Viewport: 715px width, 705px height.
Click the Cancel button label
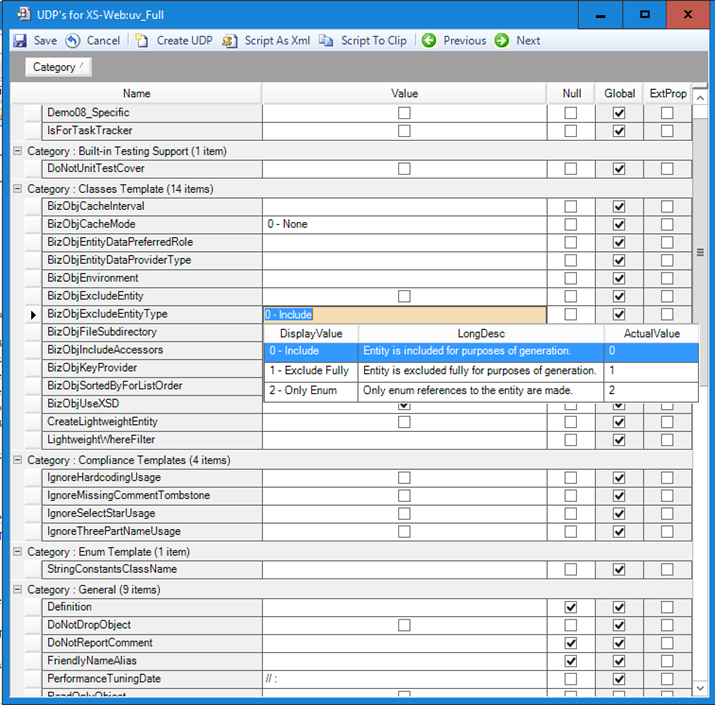(x=104, y=41)
